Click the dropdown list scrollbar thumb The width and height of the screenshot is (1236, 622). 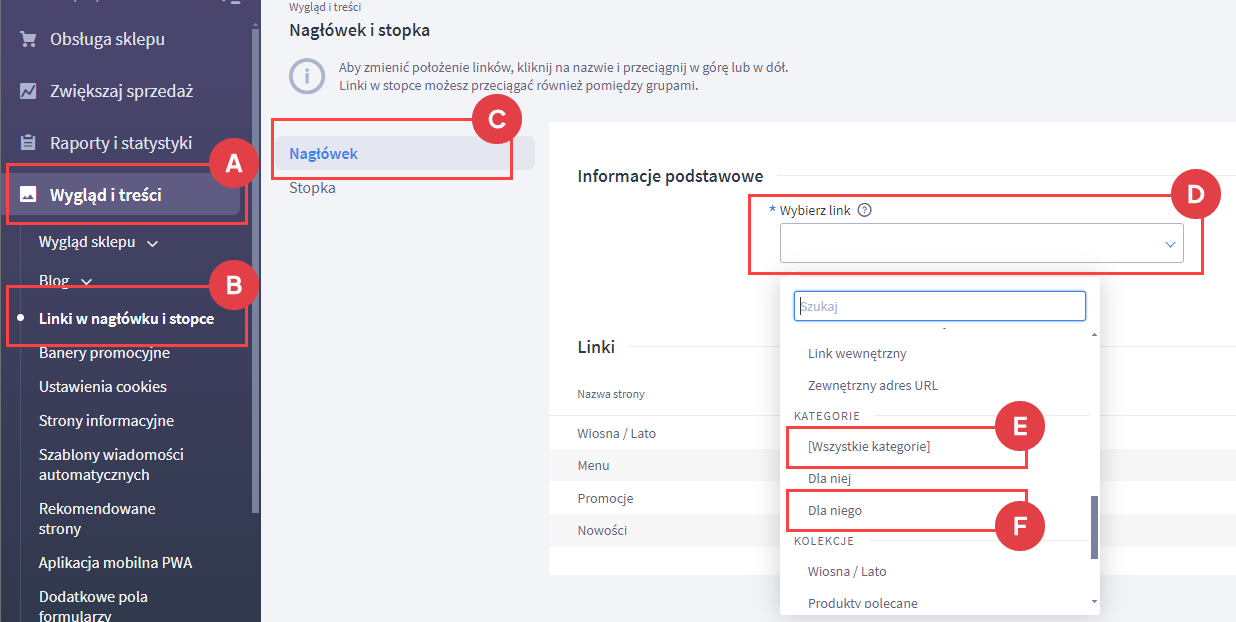point(1094,526)
